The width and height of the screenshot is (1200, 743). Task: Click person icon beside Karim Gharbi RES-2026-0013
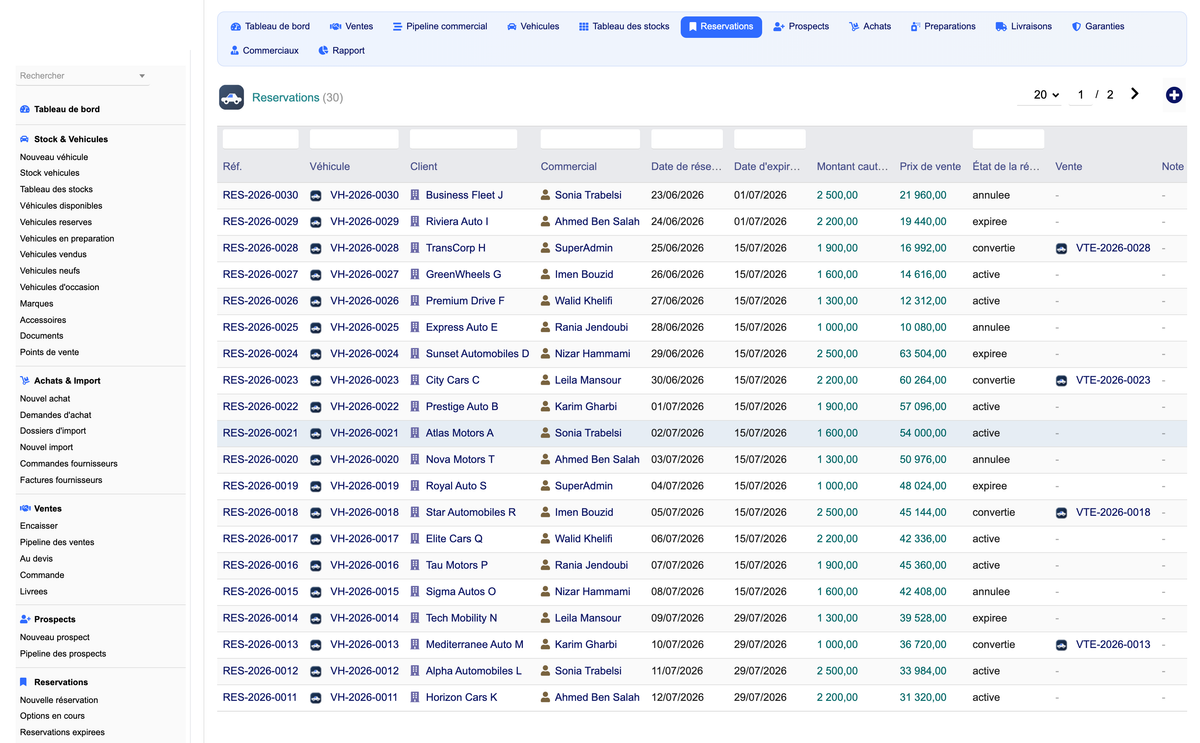[546, 645]
